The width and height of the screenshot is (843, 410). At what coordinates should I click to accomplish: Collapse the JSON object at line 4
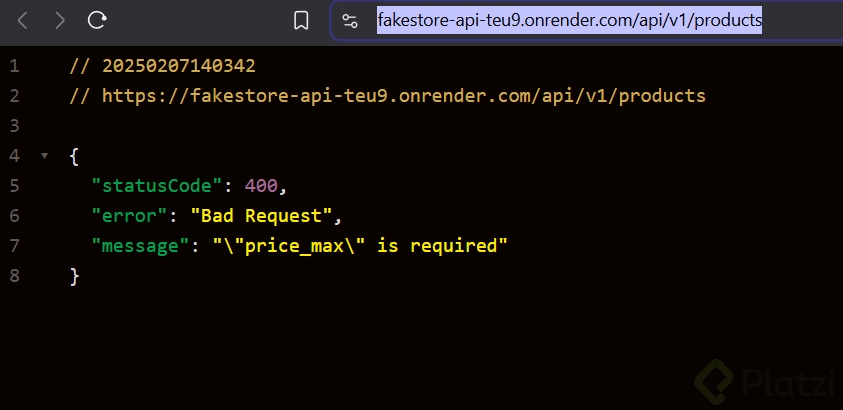44,157
